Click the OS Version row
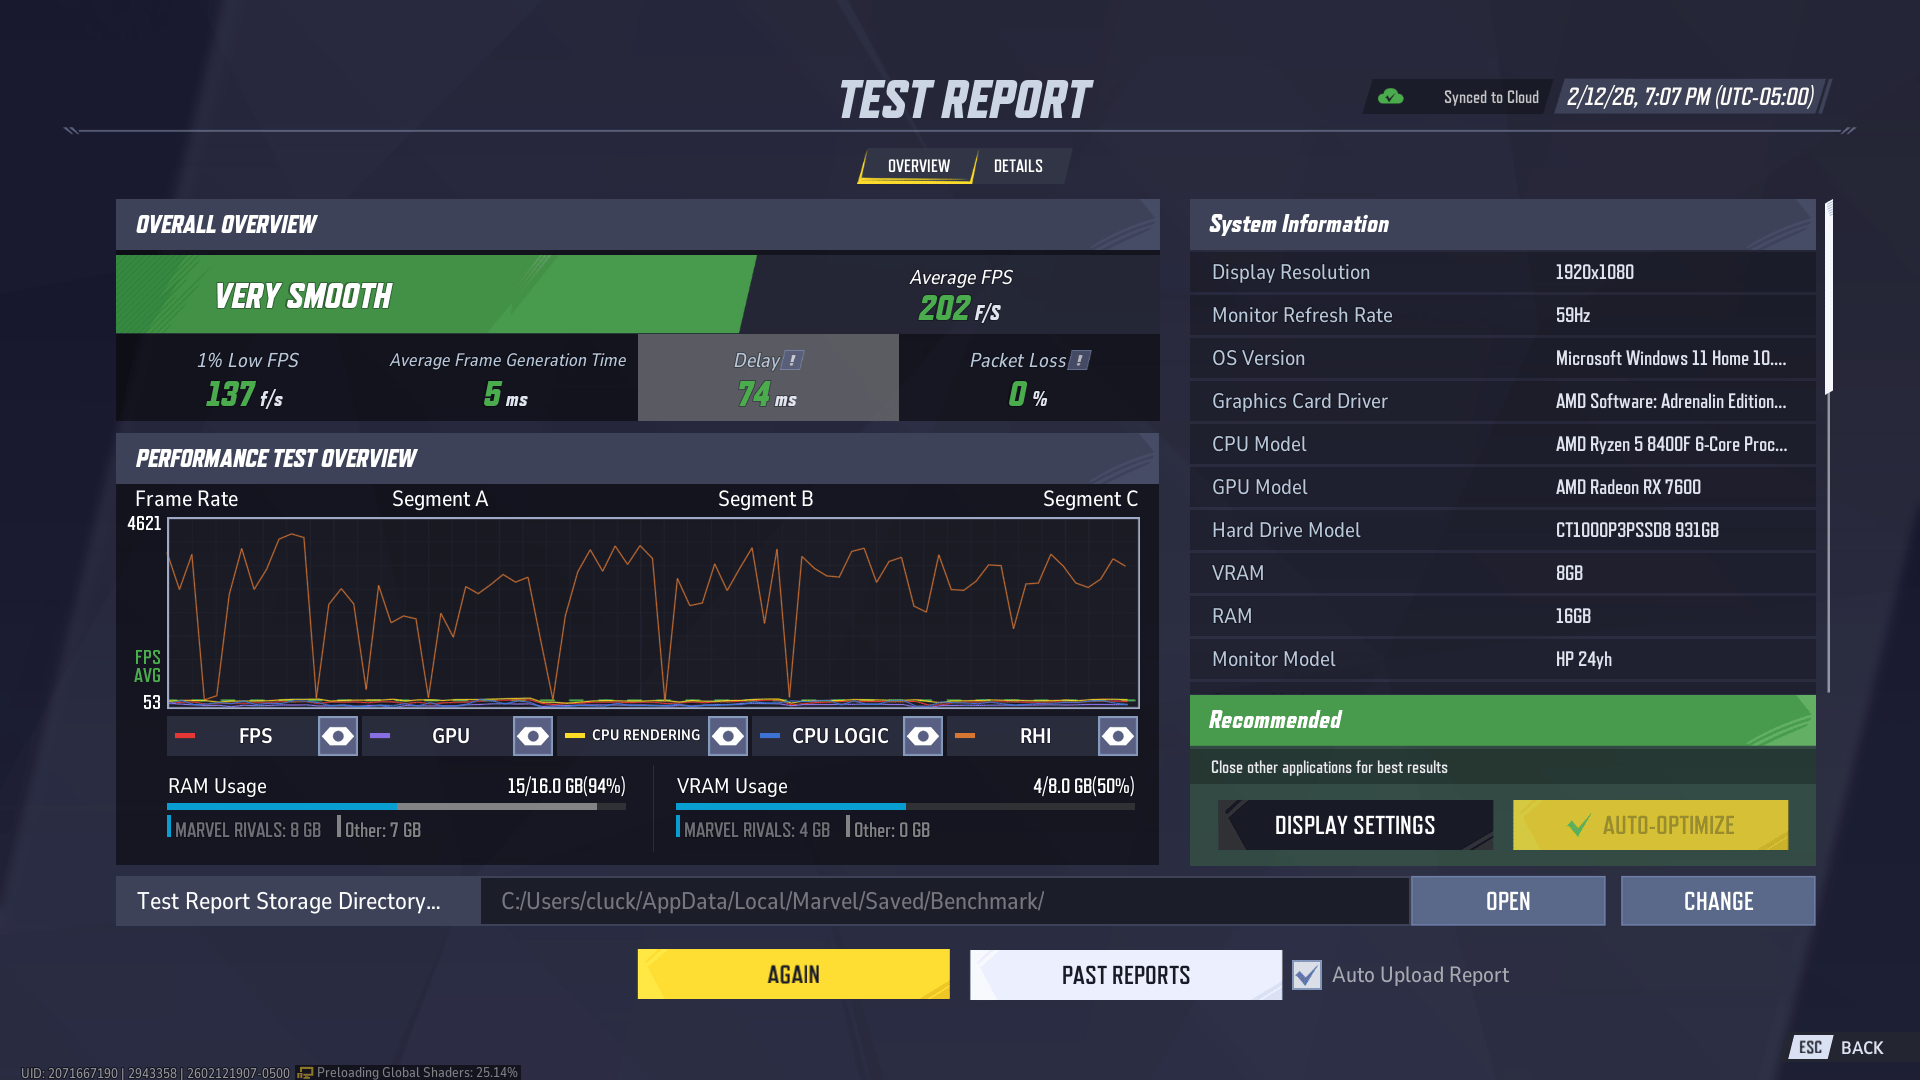Screen dimensions: 1920x1080 click(1502, 358)
